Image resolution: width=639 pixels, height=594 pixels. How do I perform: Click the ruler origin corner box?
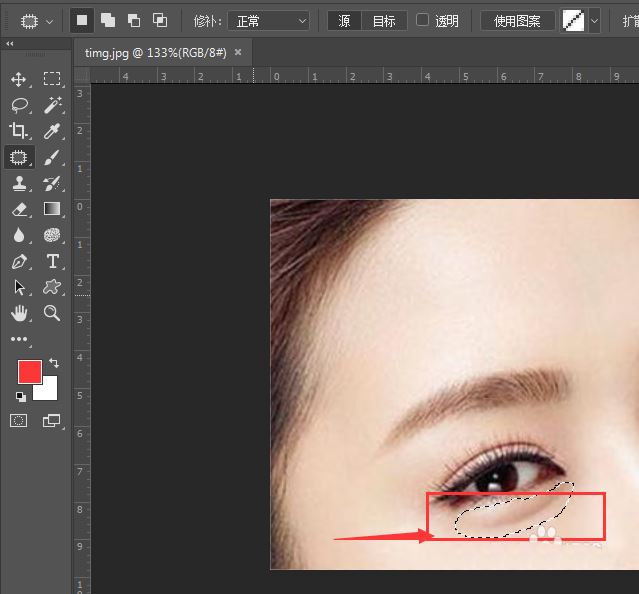[x=82, y=75]
